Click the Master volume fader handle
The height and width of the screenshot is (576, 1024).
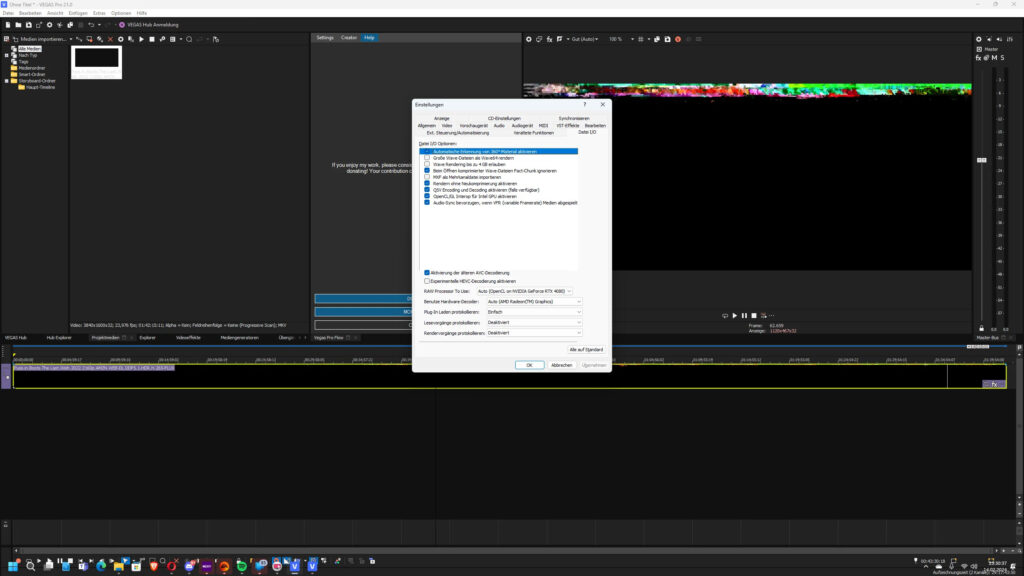pos(981,160)
